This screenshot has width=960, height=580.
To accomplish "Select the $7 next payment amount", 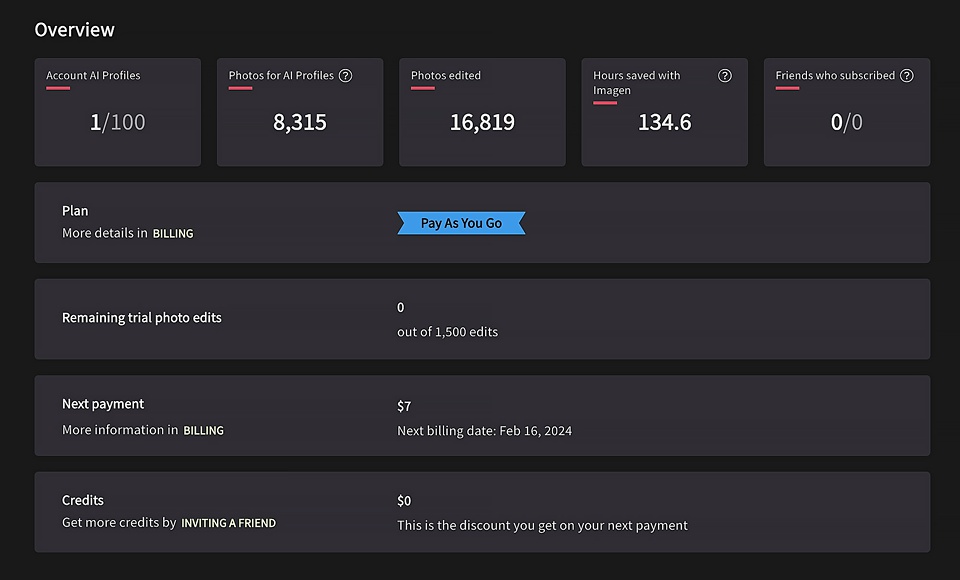I will click(404, 406).
